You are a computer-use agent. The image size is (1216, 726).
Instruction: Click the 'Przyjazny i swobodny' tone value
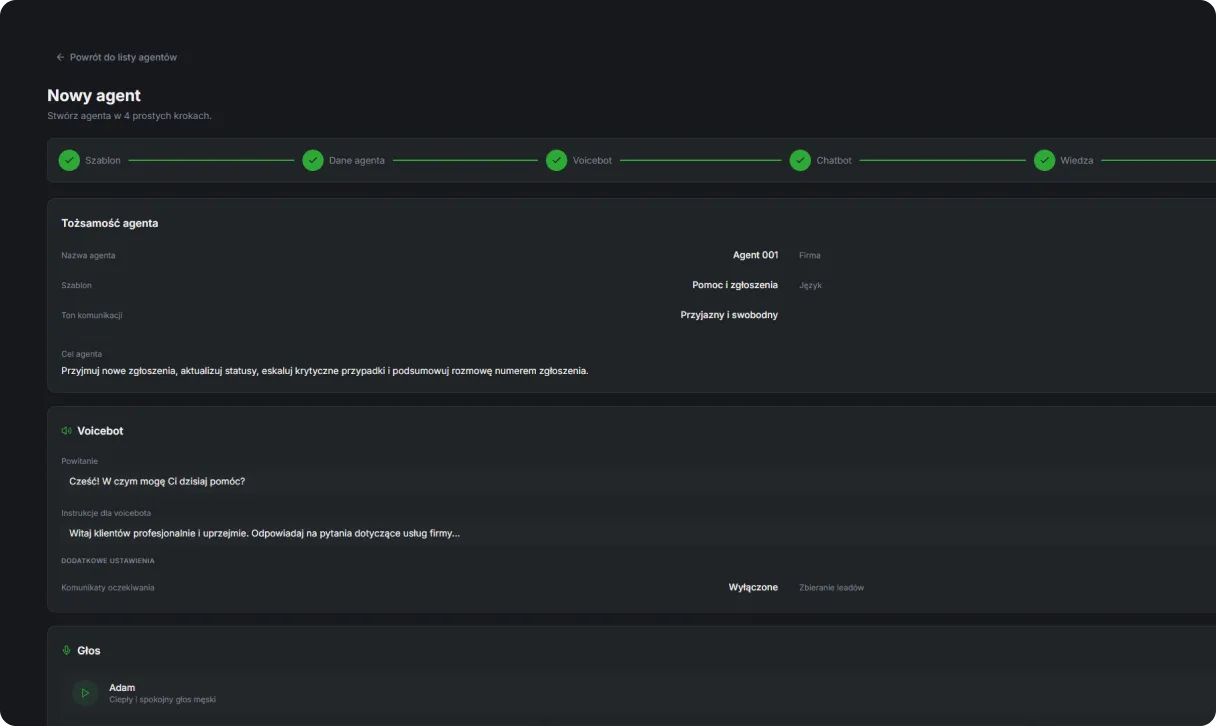point(729,315)
